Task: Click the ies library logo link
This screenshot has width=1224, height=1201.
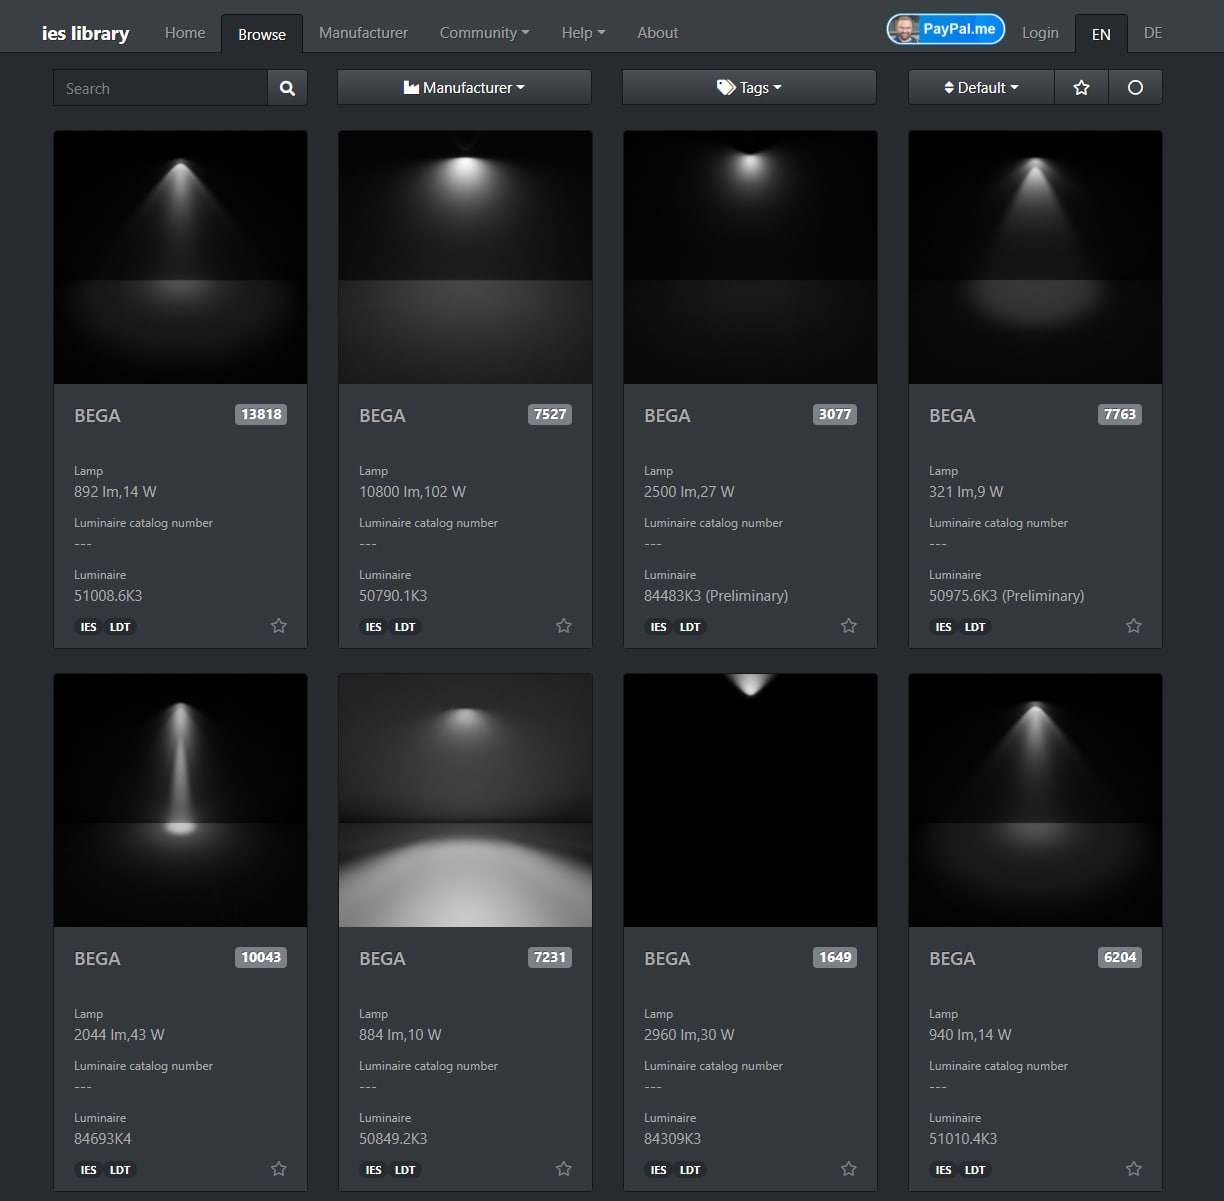Action: (86, 33)
